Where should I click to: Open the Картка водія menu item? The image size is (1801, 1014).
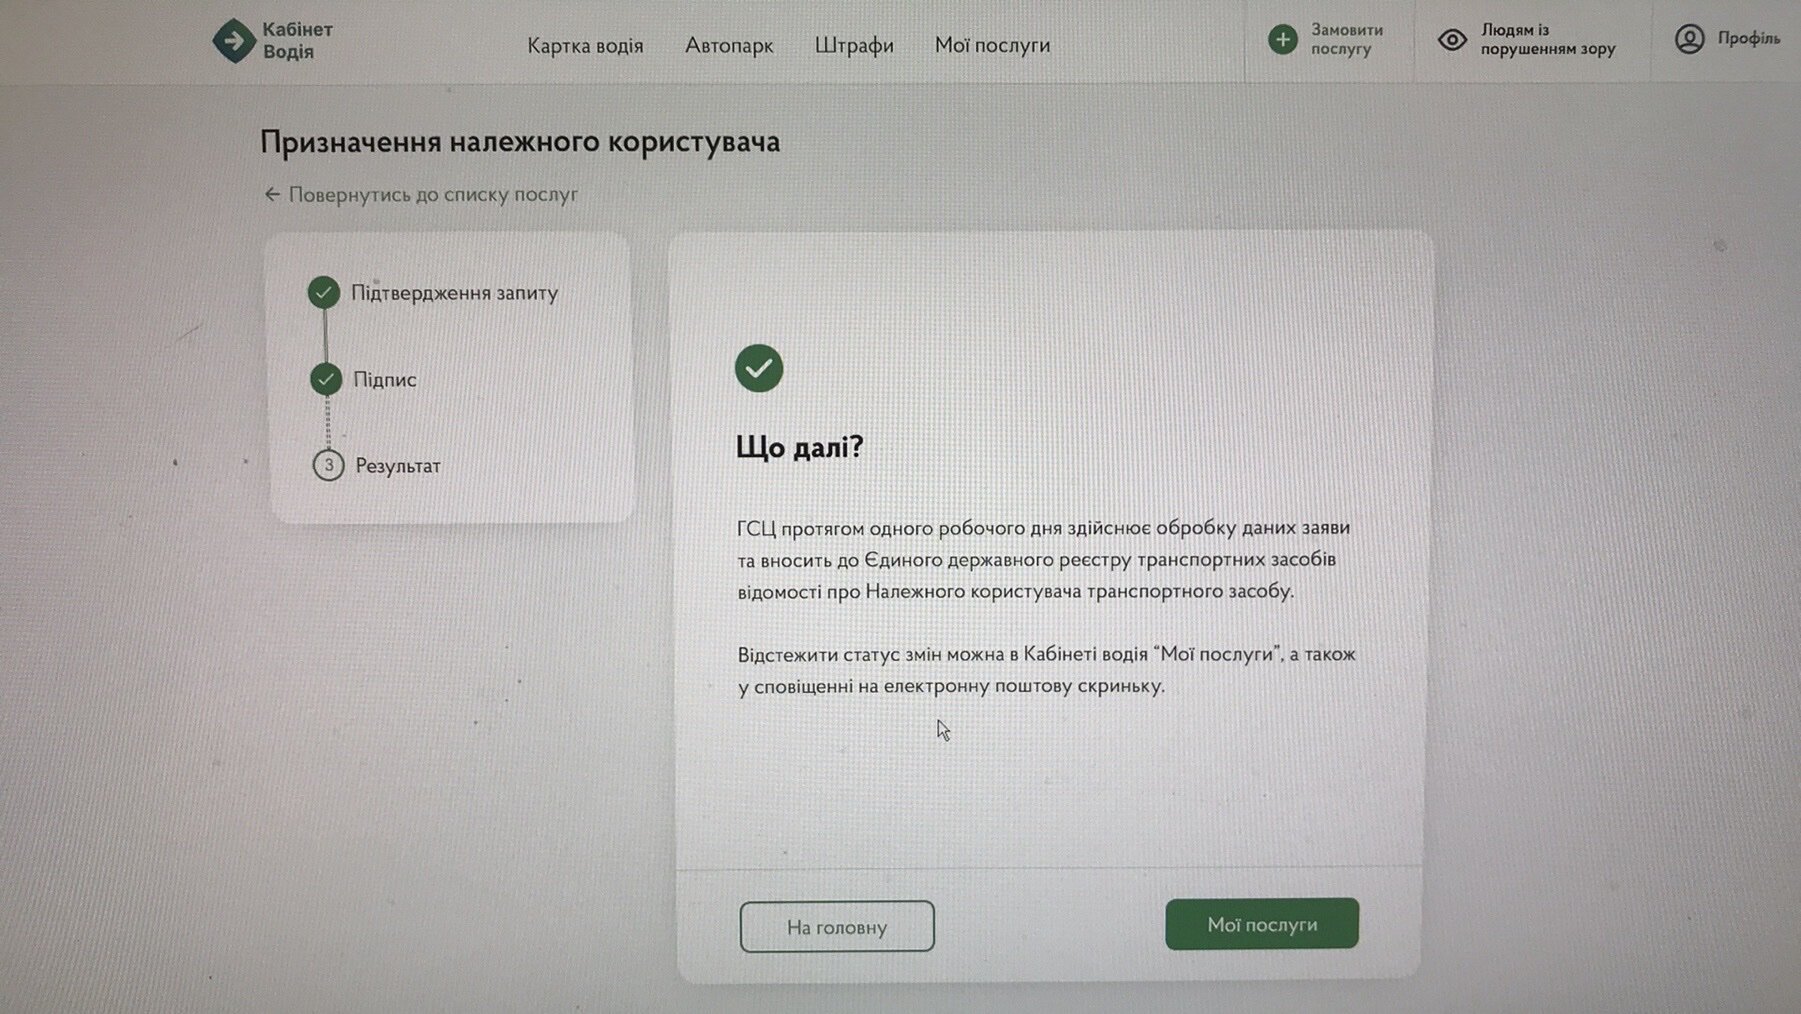(585, 46)
